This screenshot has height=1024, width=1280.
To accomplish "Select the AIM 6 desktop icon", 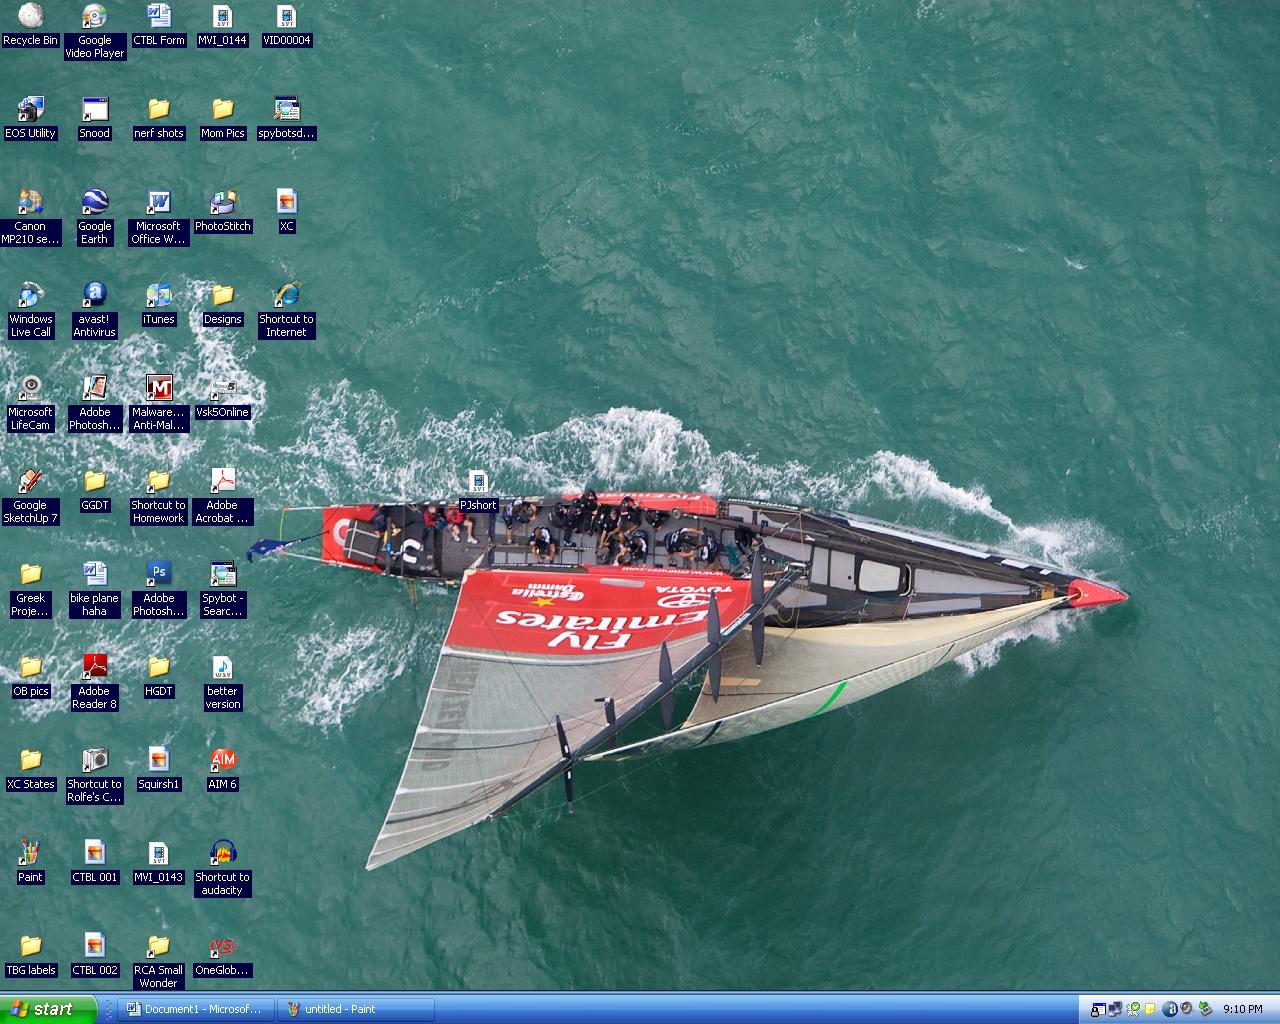I will [x=222, y=761].
